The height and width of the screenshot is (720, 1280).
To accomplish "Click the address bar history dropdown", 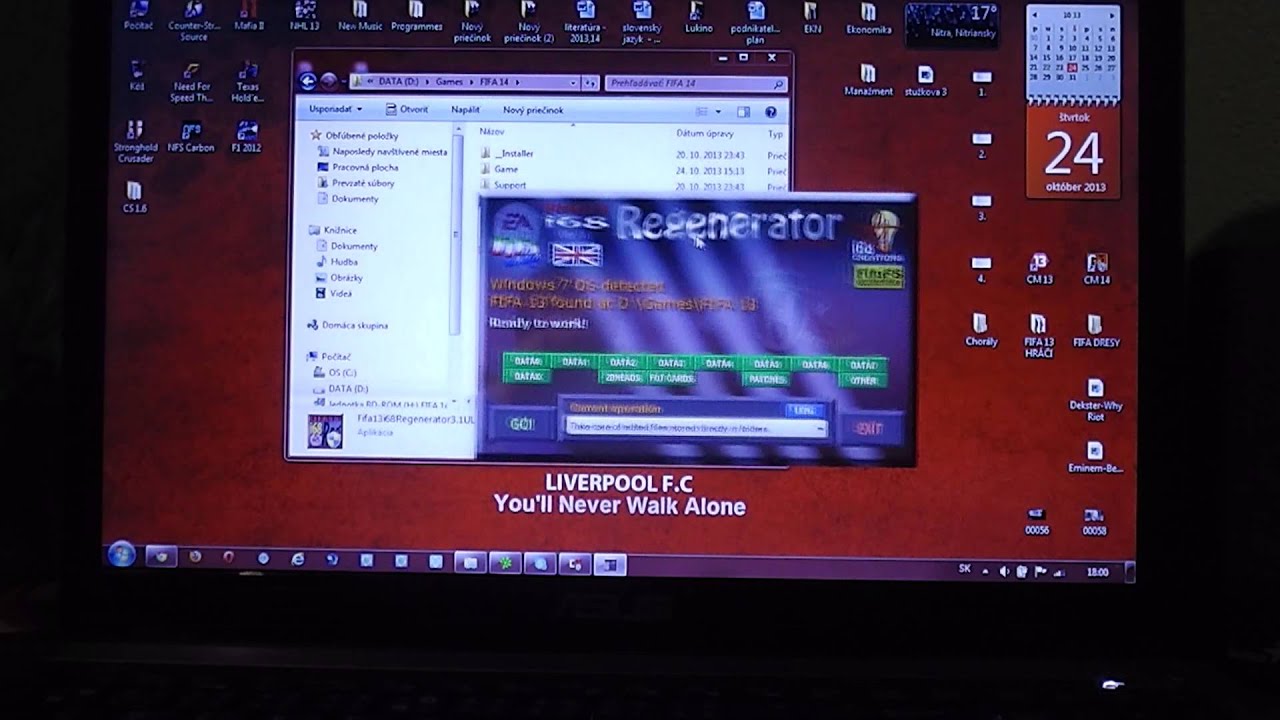I will (573, 83).
